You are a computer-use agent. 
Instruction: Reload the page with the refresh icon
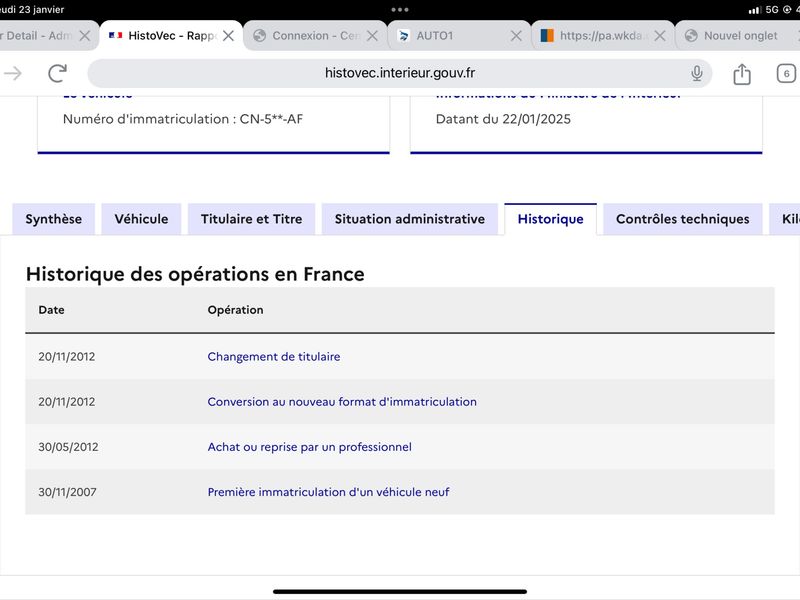(58, 73)
